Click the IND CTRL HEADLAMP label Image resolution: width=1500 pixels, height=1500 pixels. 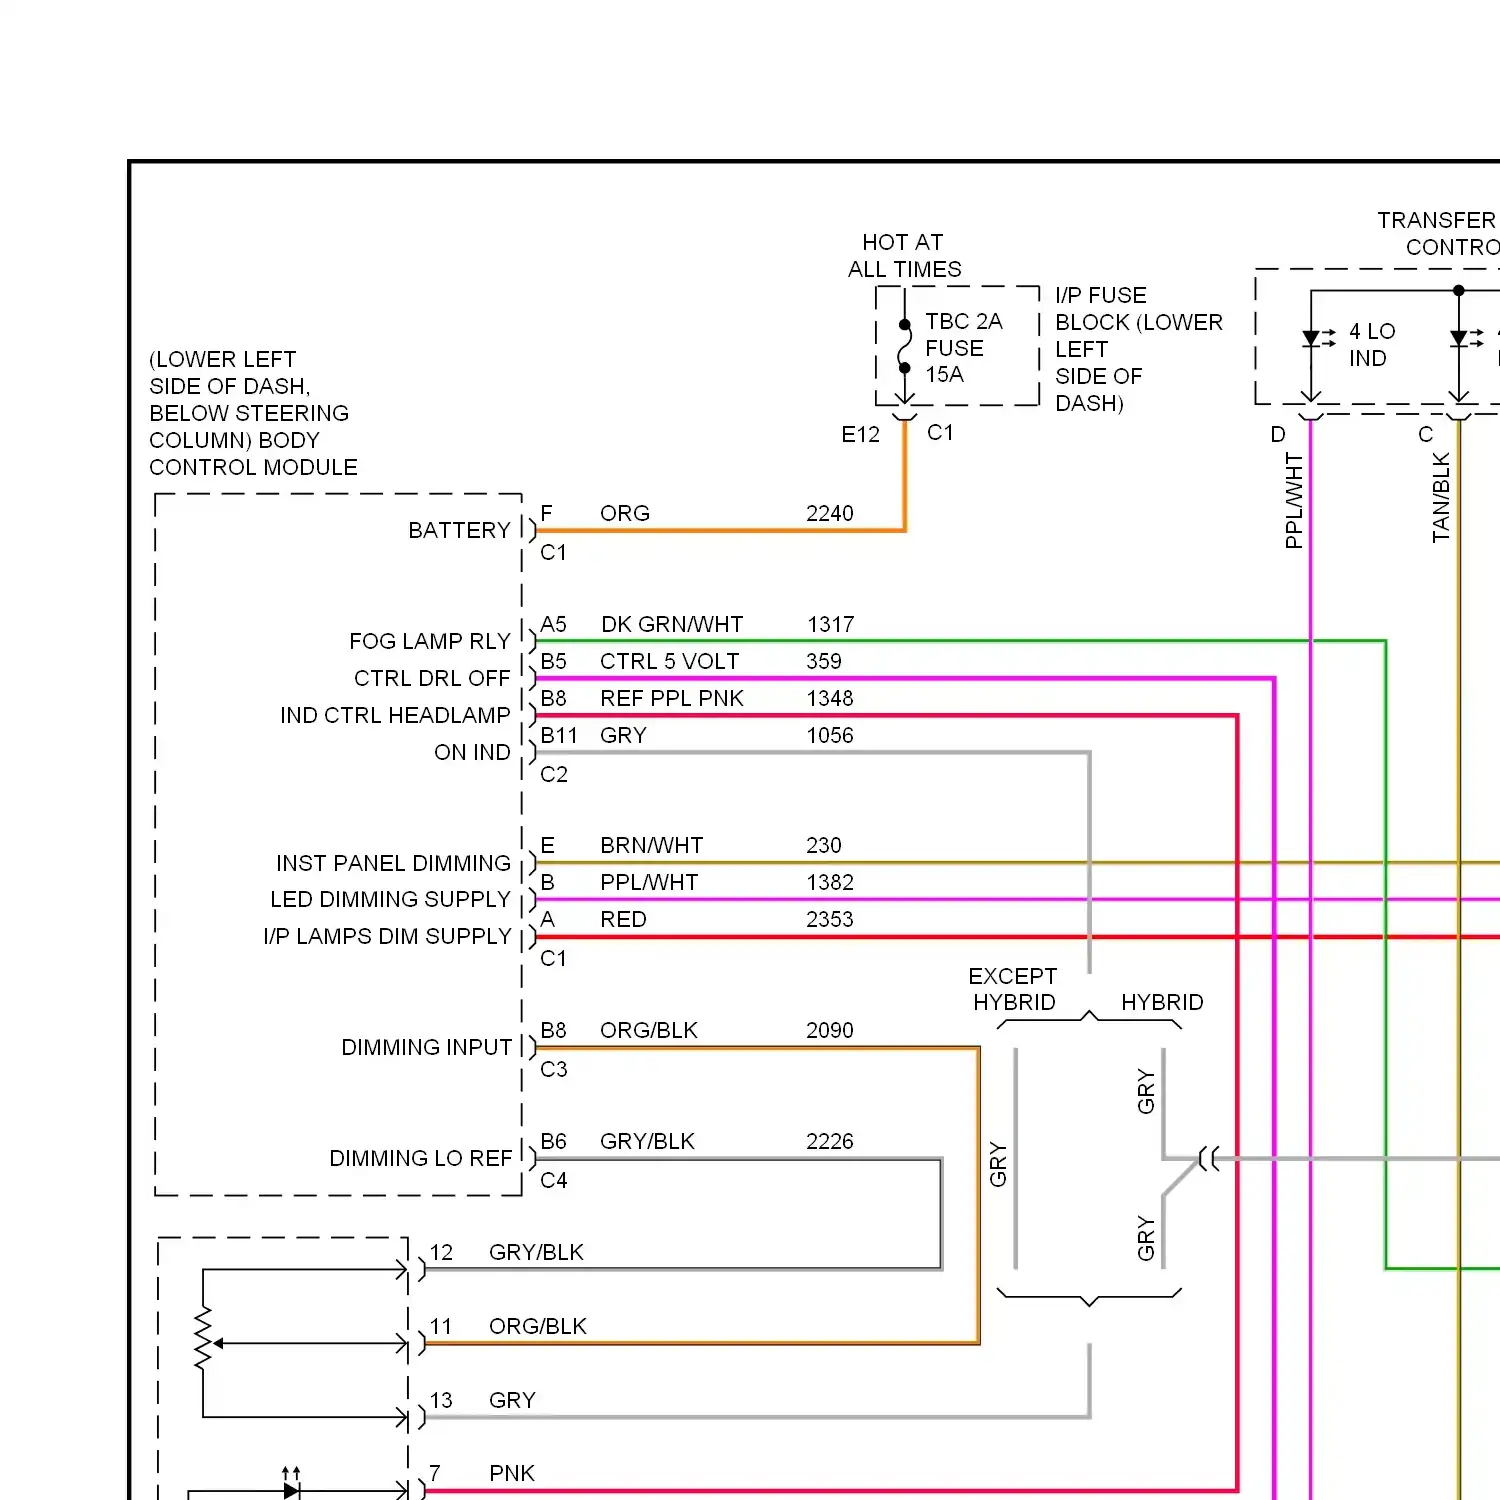tap(395, 715)
